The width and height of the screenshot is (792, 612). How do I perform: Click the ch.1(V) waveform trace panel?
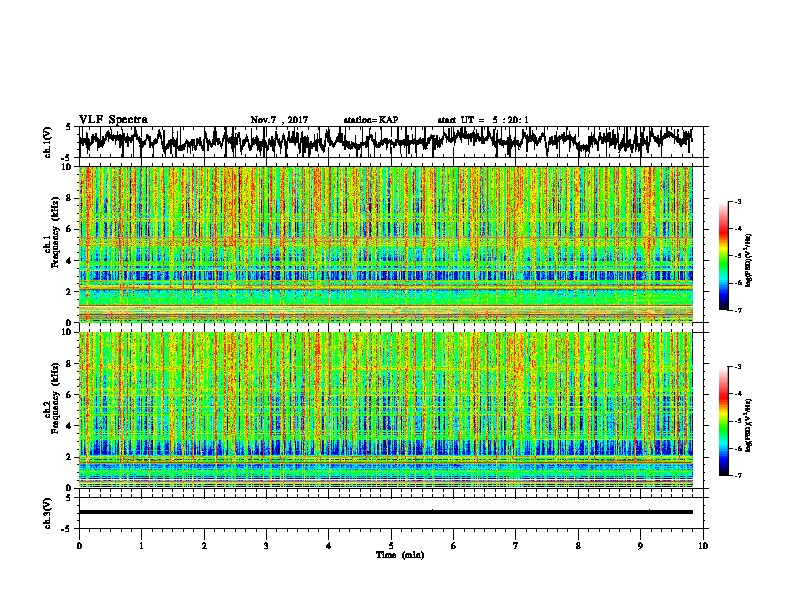click(393, 142)
